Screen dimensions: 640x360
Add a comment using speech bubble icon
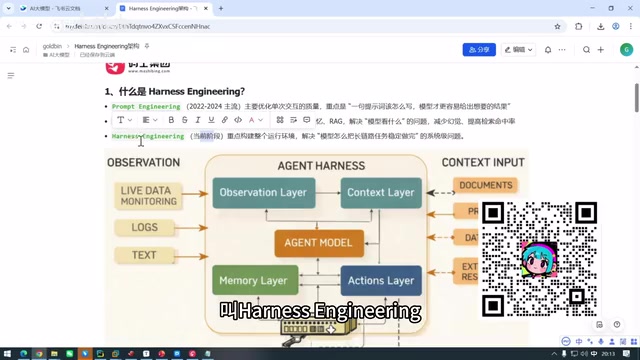coord(307,120)
